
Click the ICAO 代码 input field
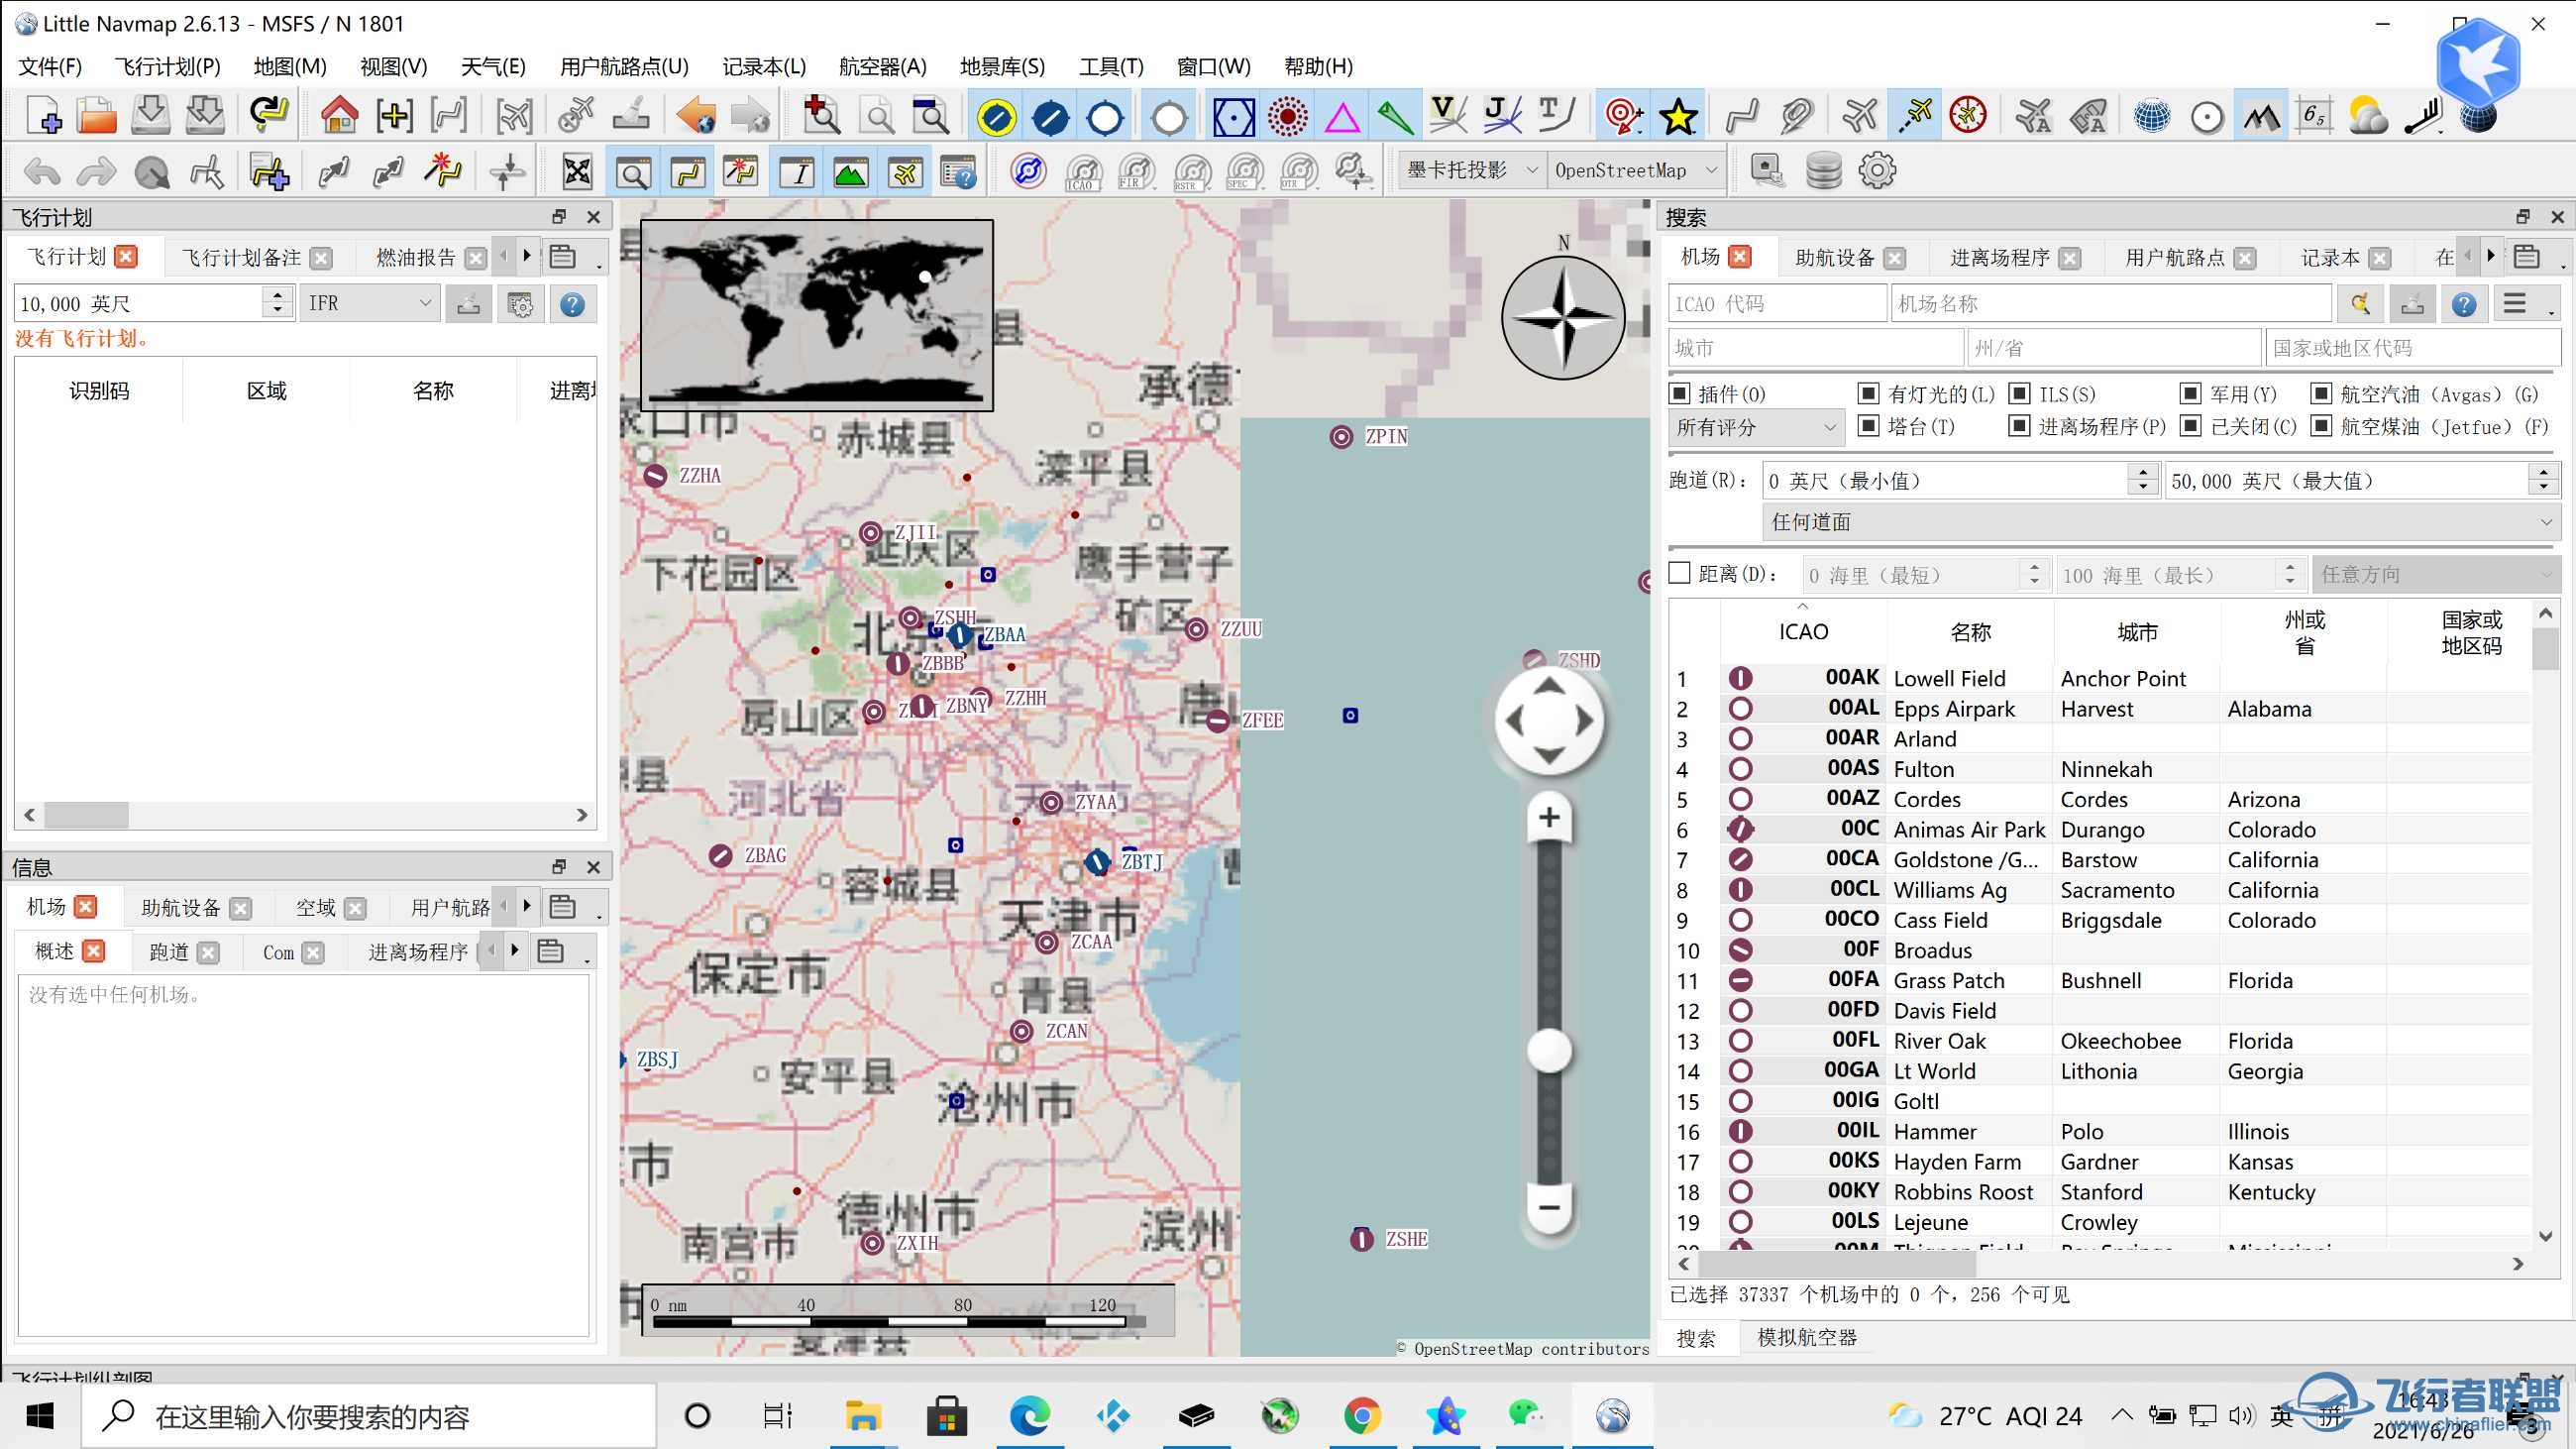[1777, 304]
